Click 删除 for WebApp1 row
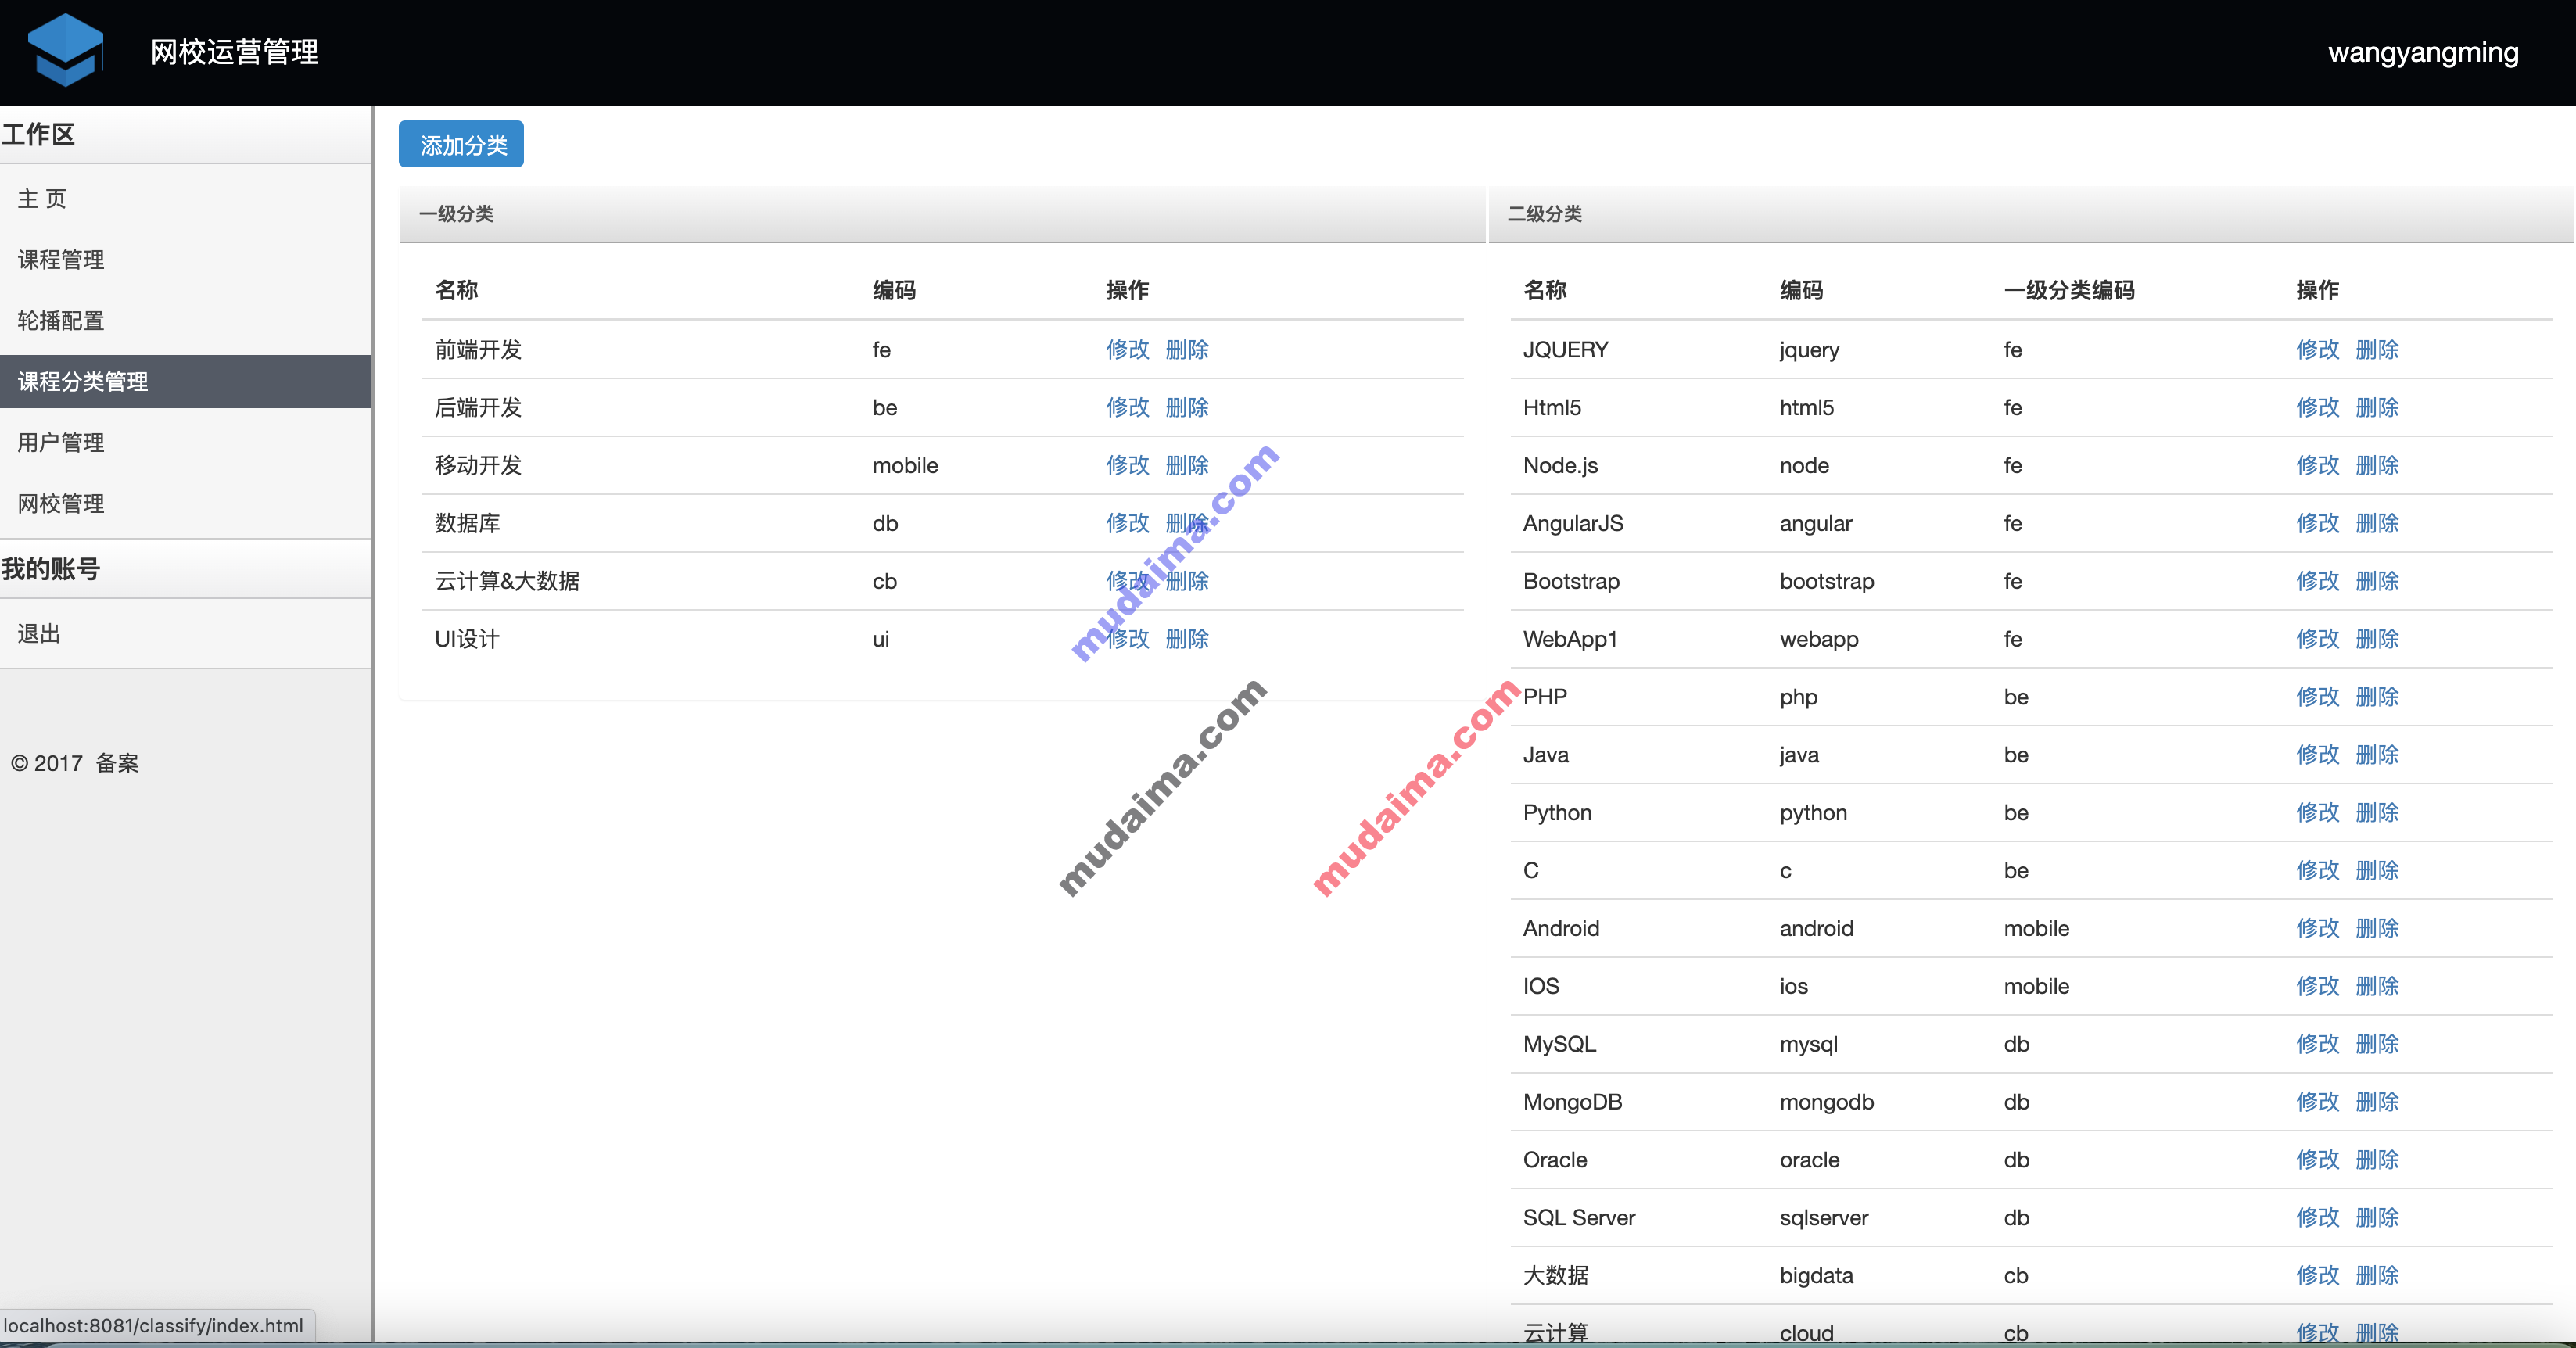 click(x=2377, y=640)
